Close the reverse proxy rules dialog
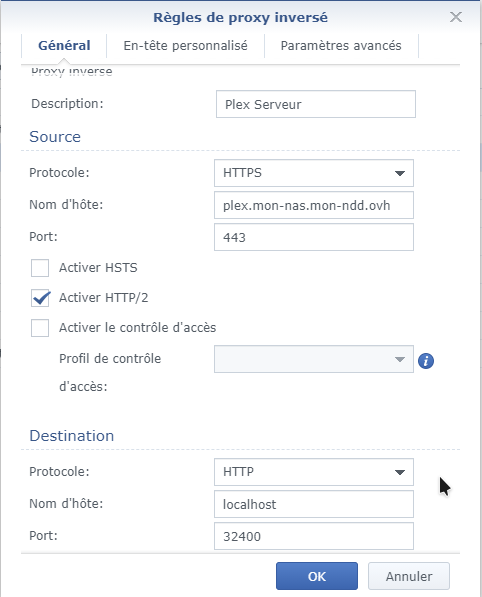Image resolution: width=482 pixels, height=597 pixels. pyautogui.click(x=456, y=17)
